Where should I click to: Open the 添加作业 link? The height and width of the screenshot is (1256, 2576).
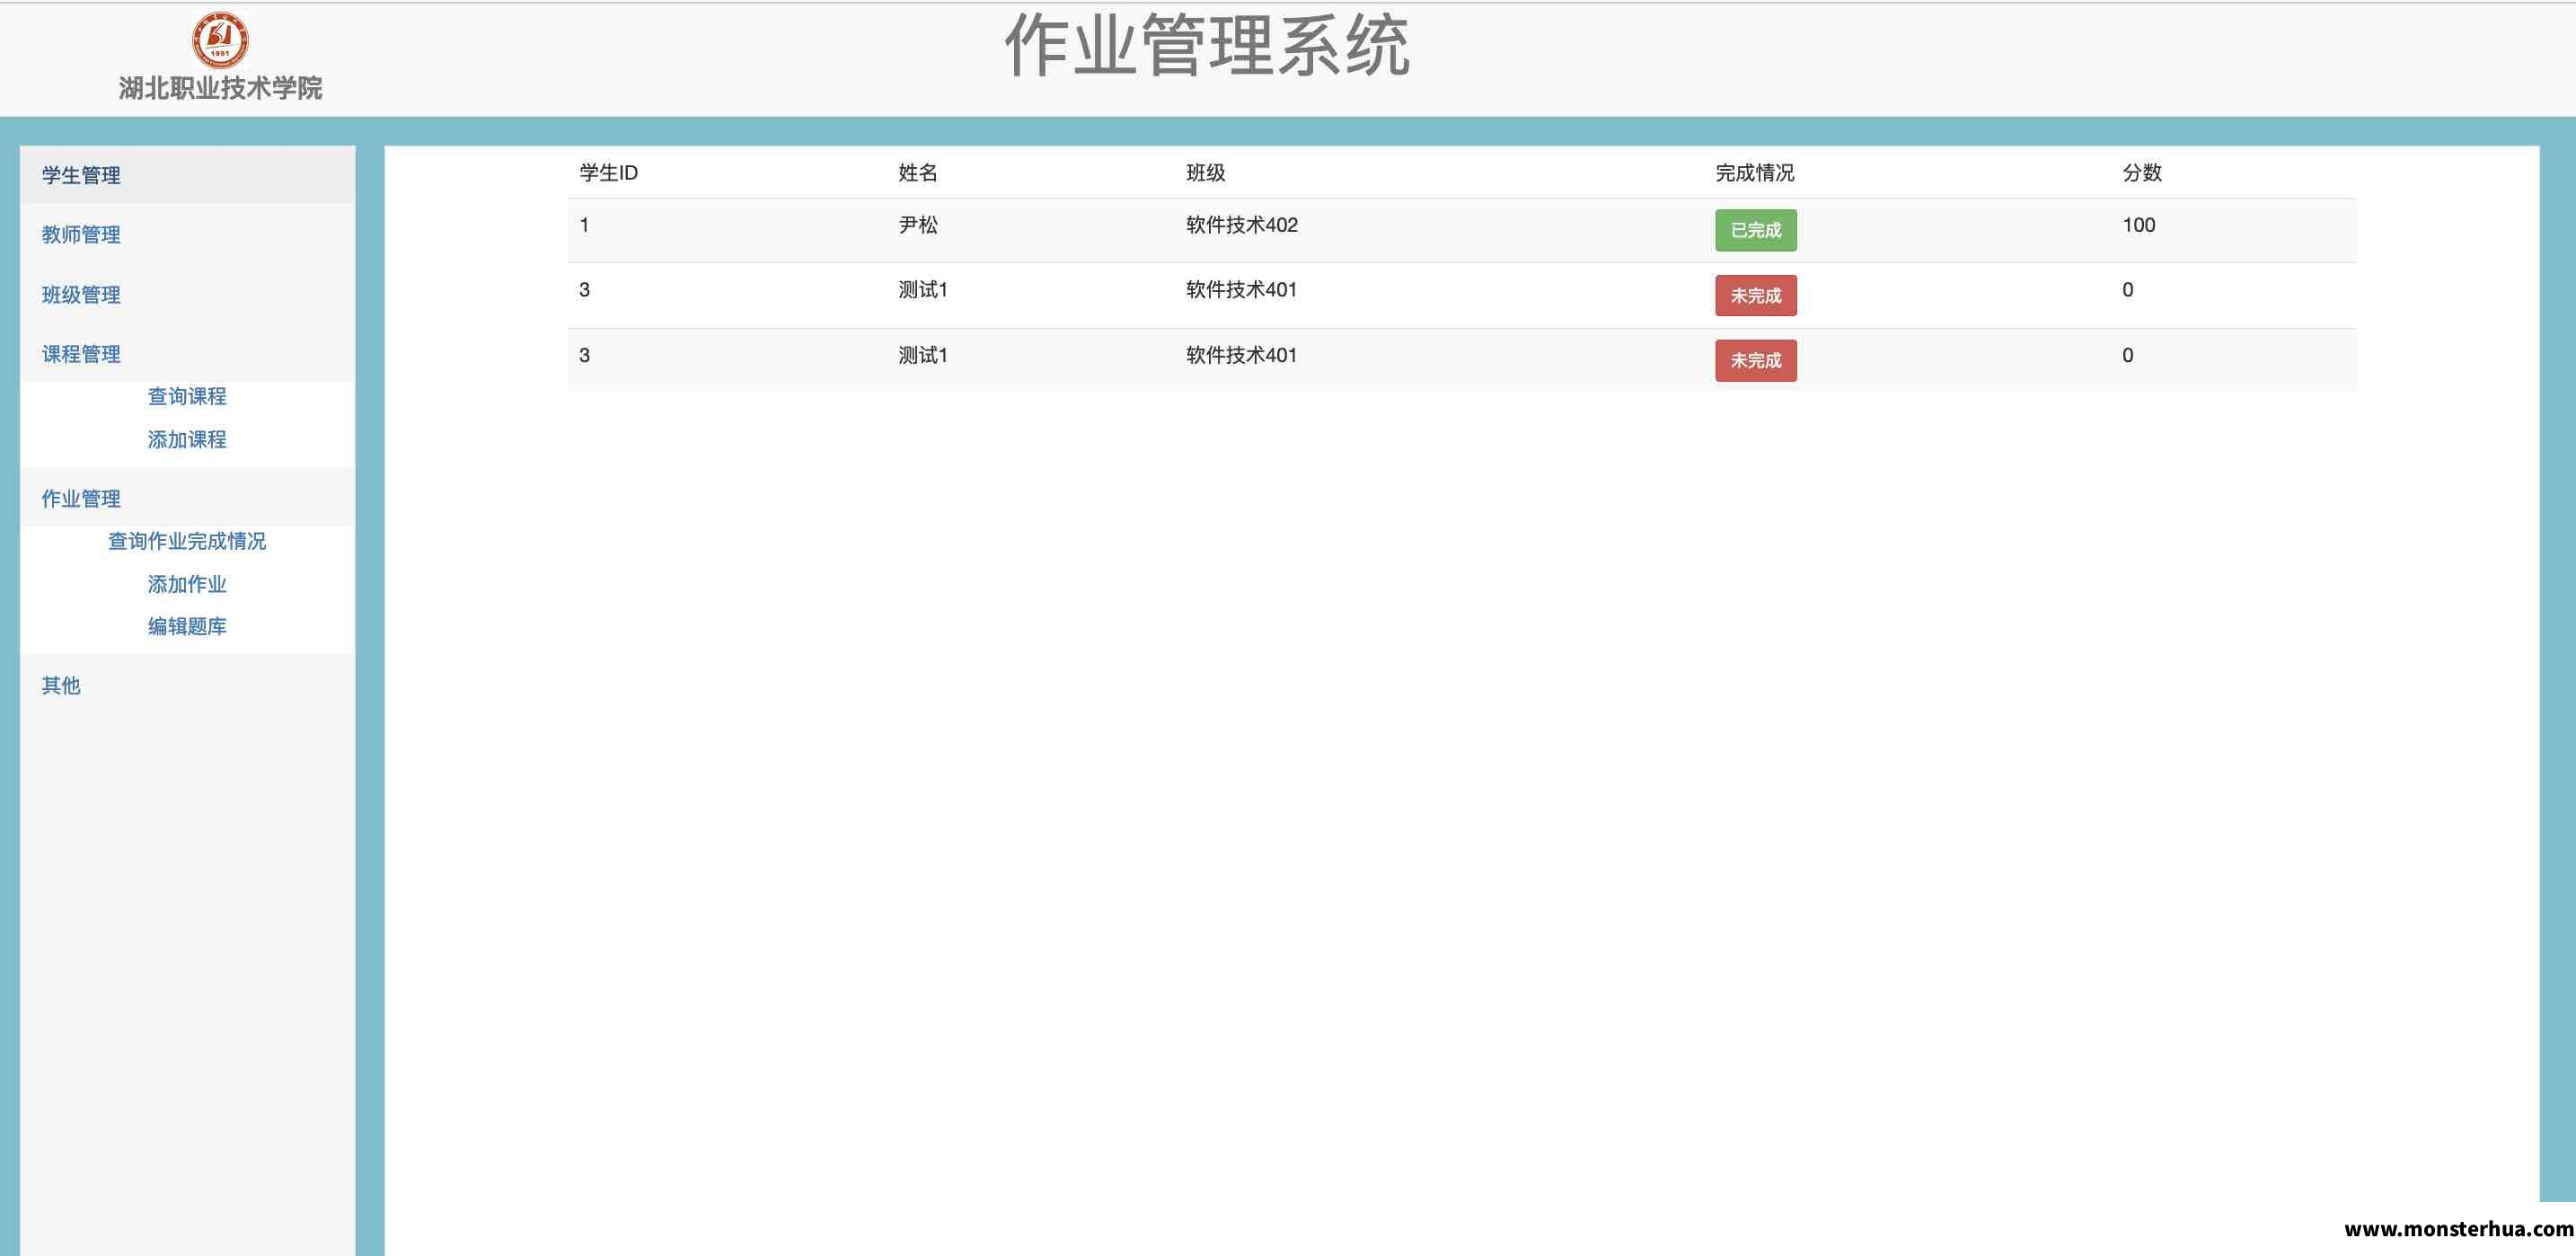(187, 584)
